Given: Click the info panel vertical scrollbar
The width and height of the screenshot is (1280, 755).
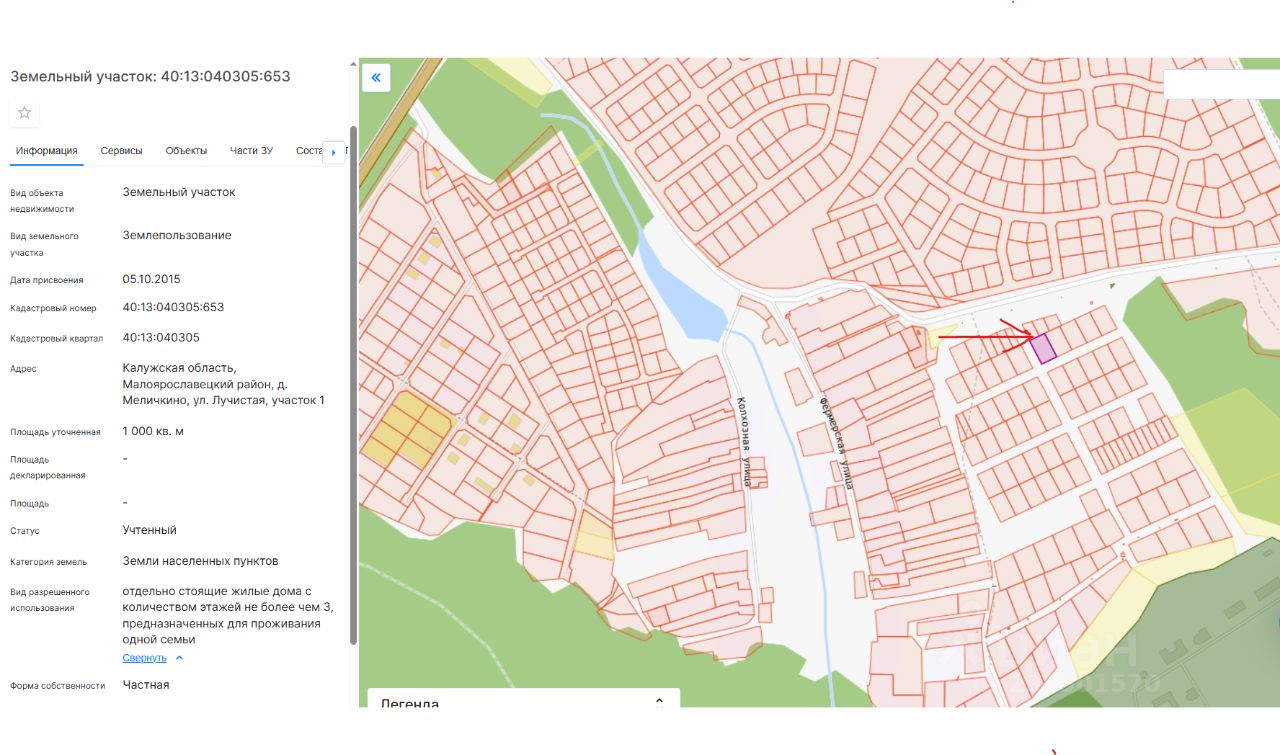Looking at the screenshot, I should (353, 385).
